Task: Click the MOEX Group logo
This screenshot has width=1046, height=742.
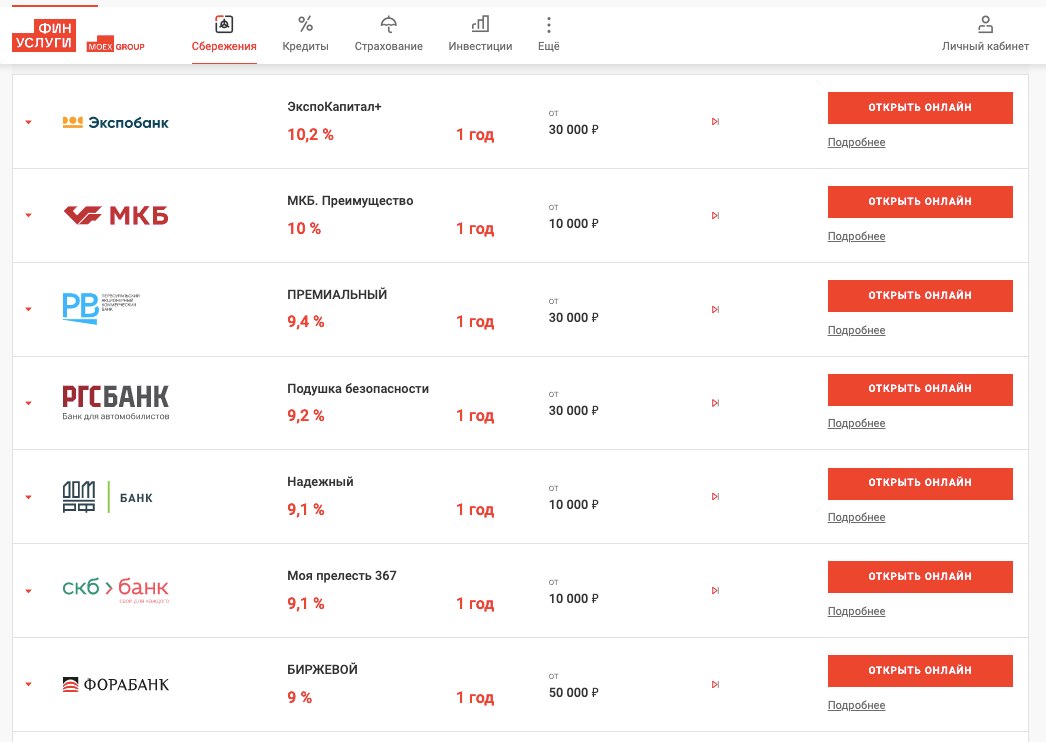Action: [116, 45]
